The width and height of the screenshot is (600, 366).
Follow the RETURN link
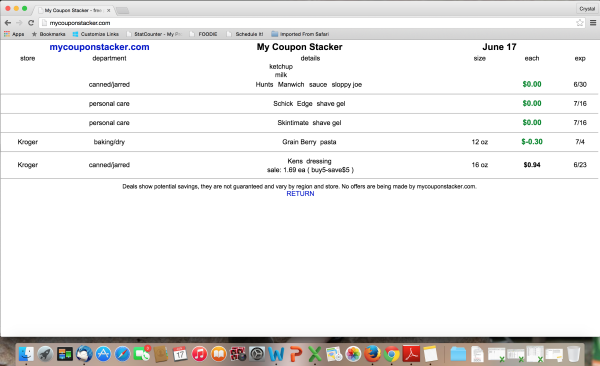tap(300, 194)
